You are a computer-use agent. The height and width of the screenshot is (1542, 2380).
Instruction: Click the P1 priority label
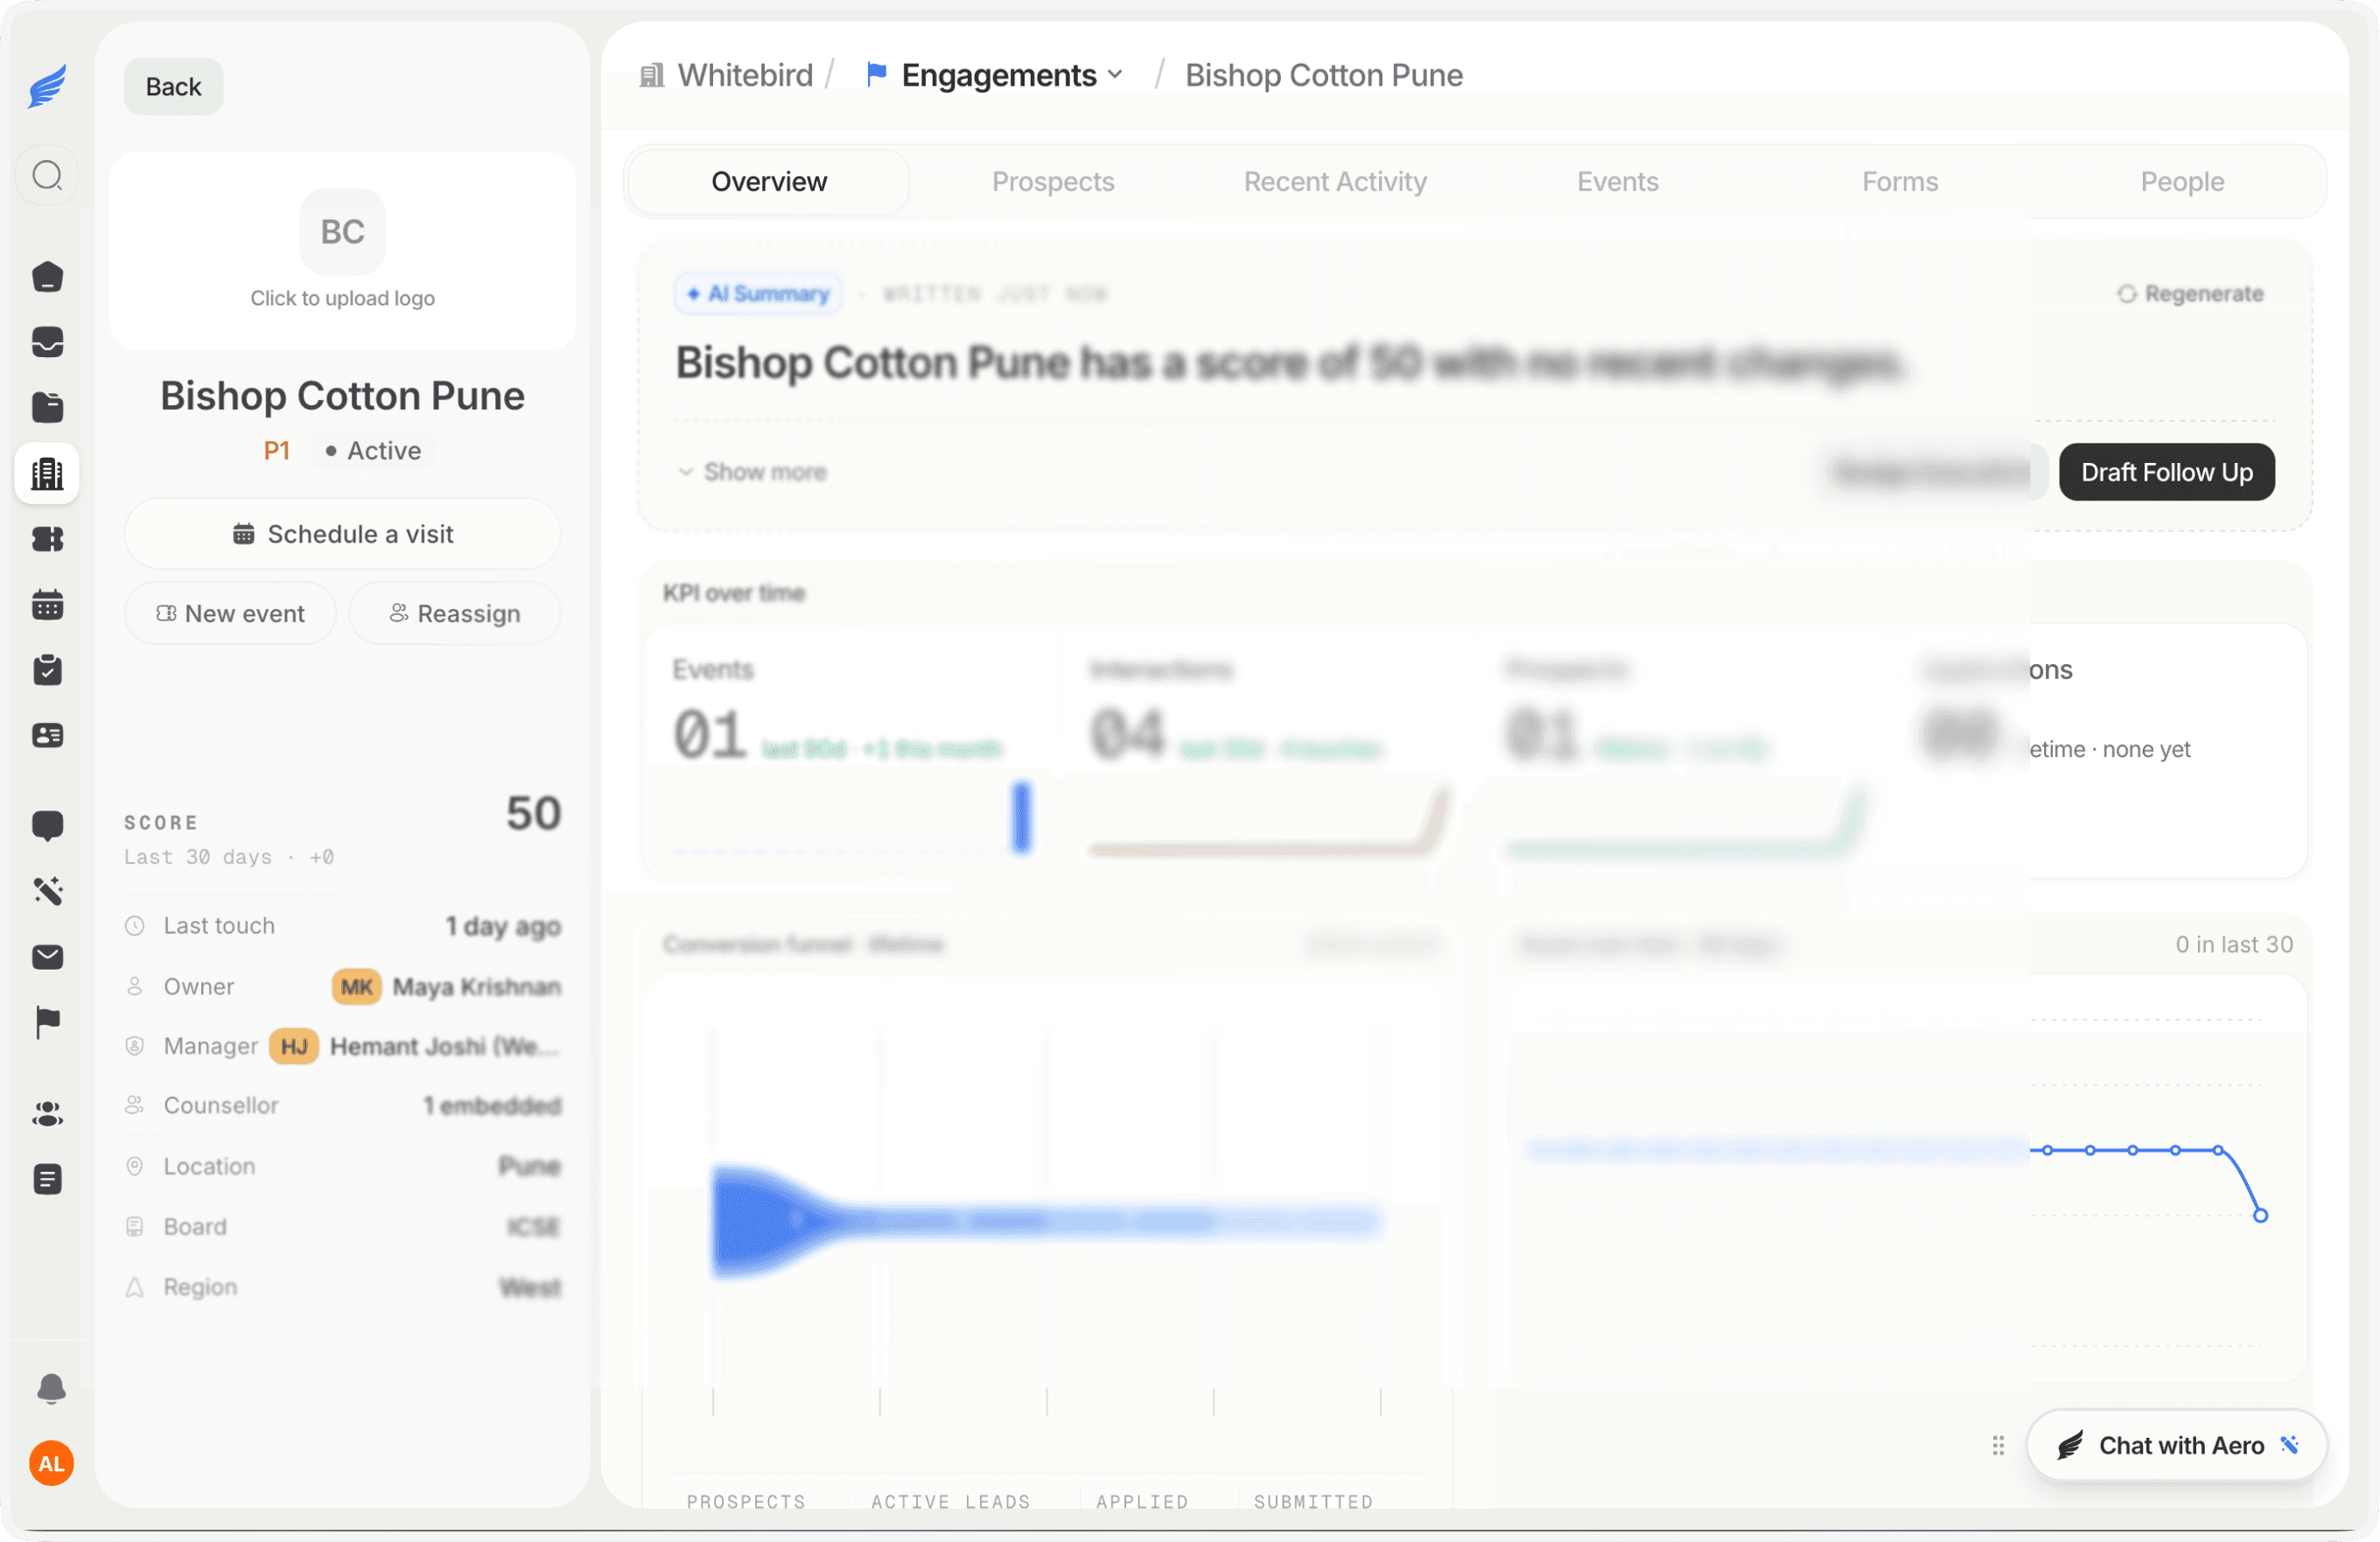[276, 451]
